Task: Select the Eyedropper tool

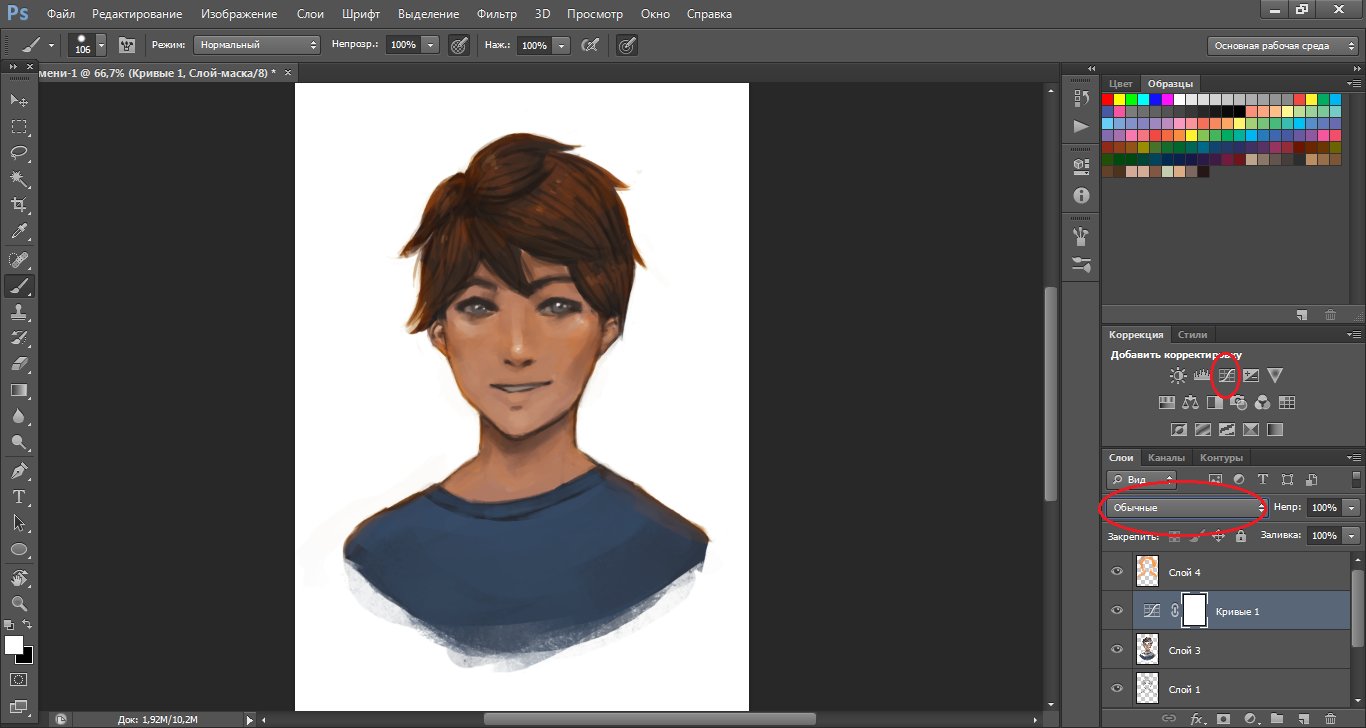Action: pyautogui.click(x=19, y=232)
